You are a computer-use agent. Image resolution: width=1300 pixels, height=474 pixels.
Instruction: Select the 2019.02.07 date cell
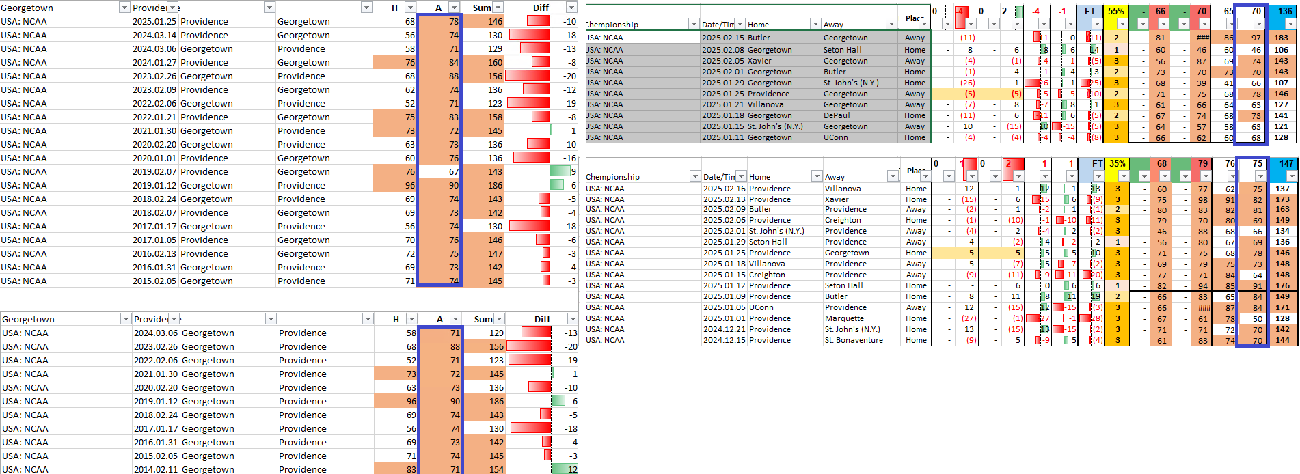click(x=155, y=171)
